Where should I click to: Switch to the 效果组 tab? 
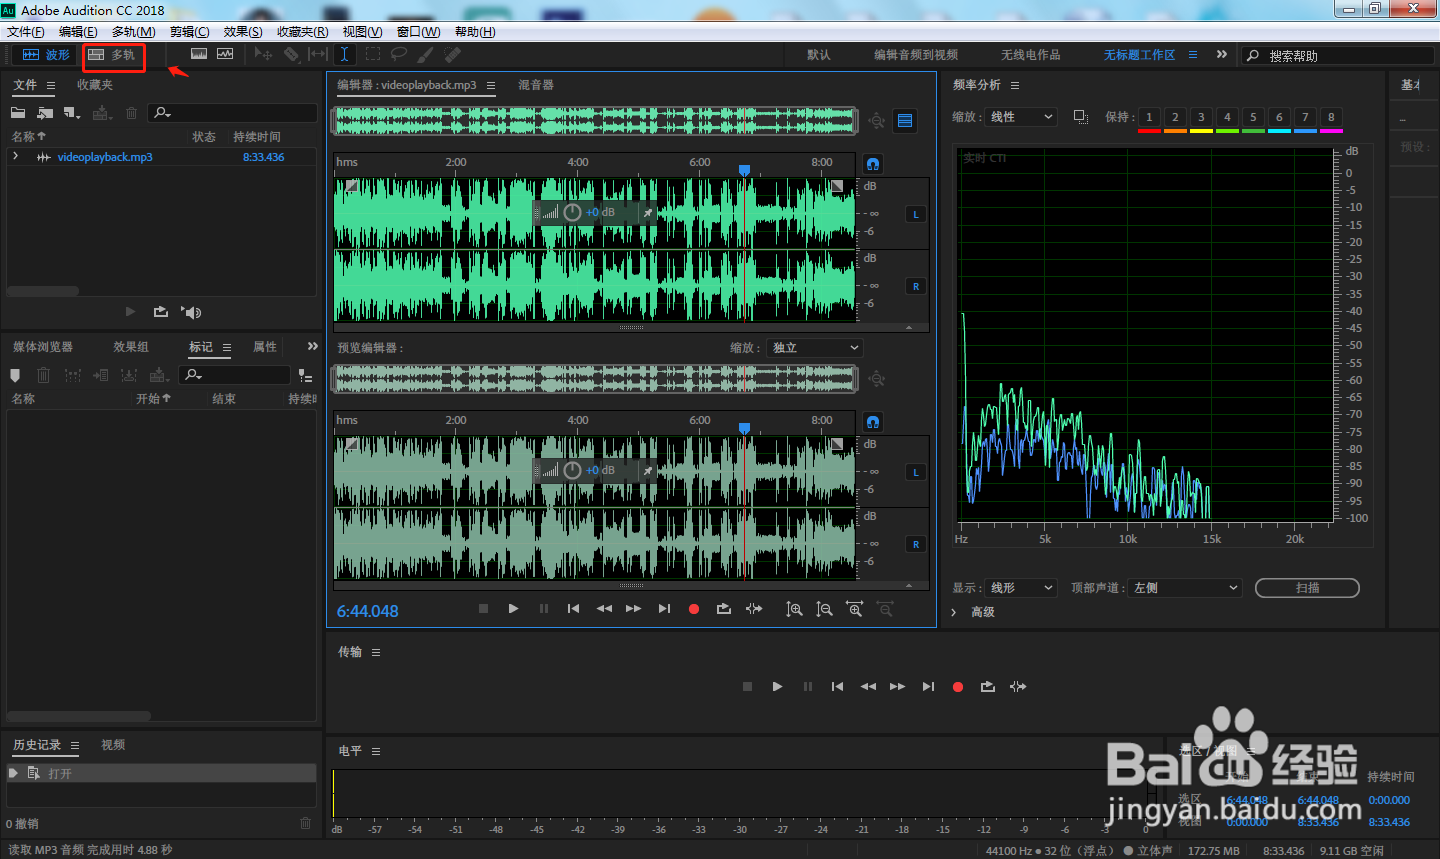coord(131,347)
